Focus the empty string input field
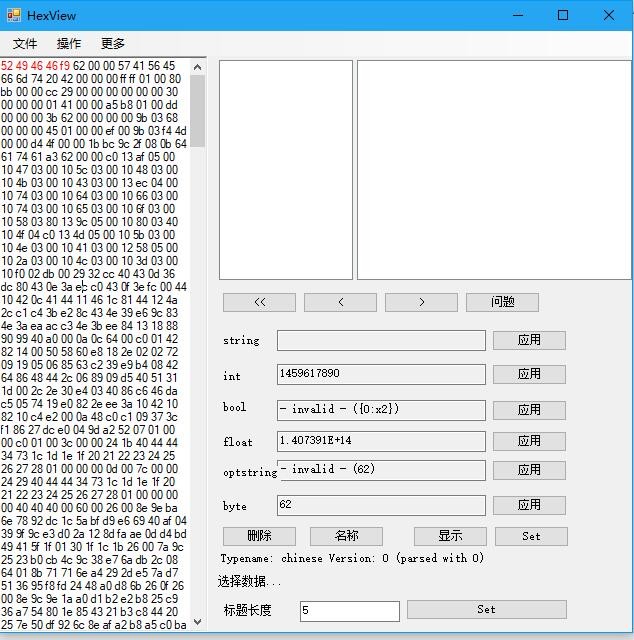The height and width of the screenshot is (640, 634). tap(381, 340)
